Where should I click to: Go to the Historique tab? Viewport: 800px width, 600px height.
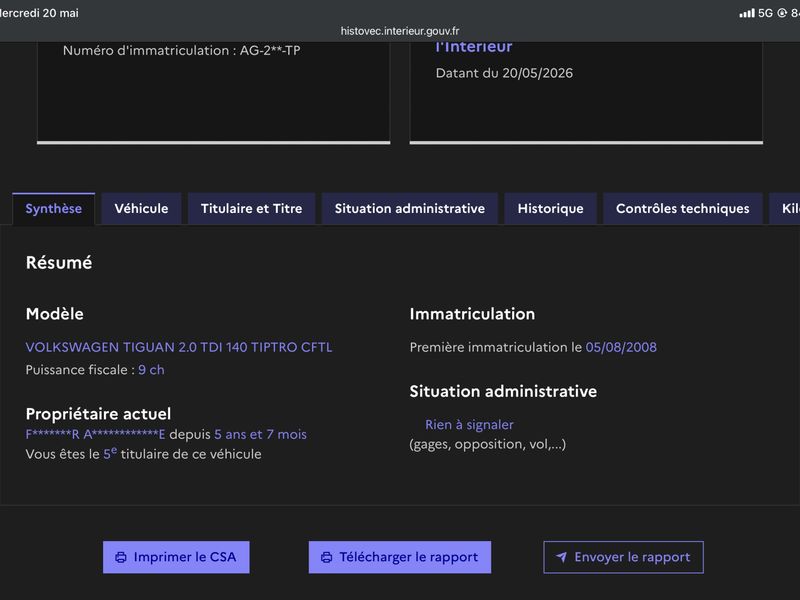(551, 209)
